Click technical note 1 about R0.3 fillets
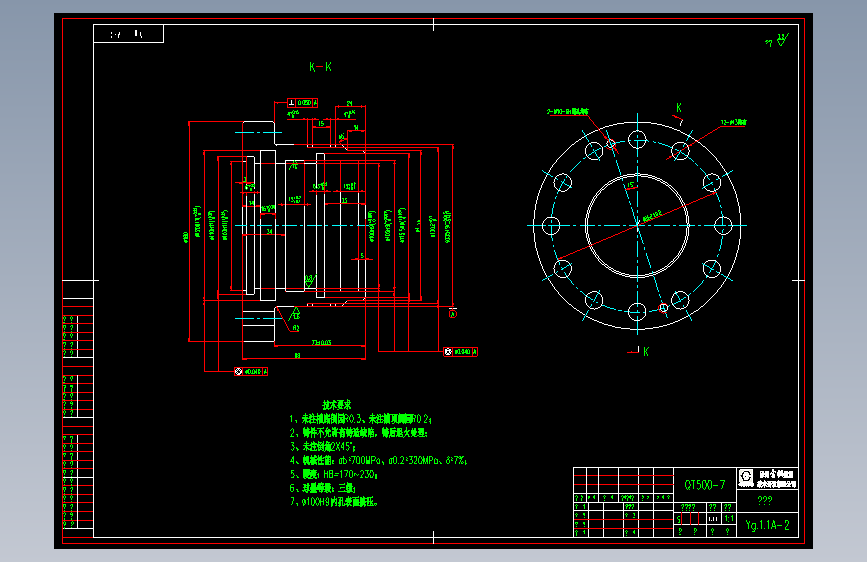Image resolution: width=867 pixels, height=562 pixels. click(x=361, y=419)
